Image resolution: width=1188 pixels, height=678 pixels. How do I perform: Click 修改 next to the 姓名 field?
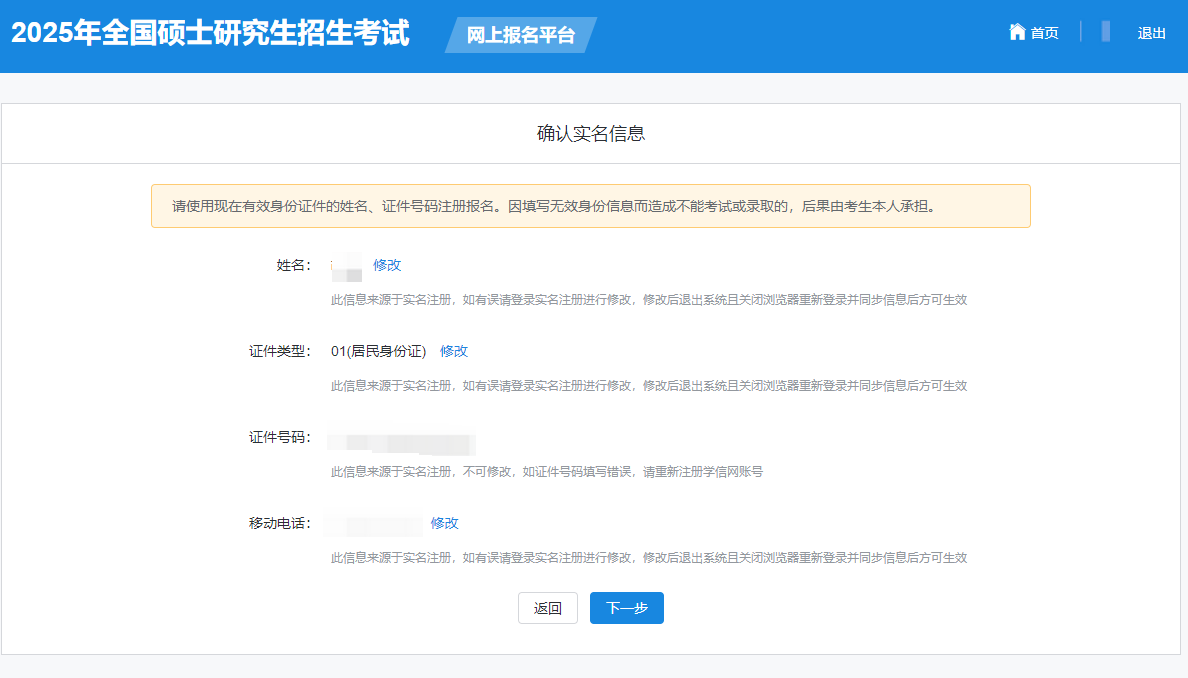coord(387,265)
